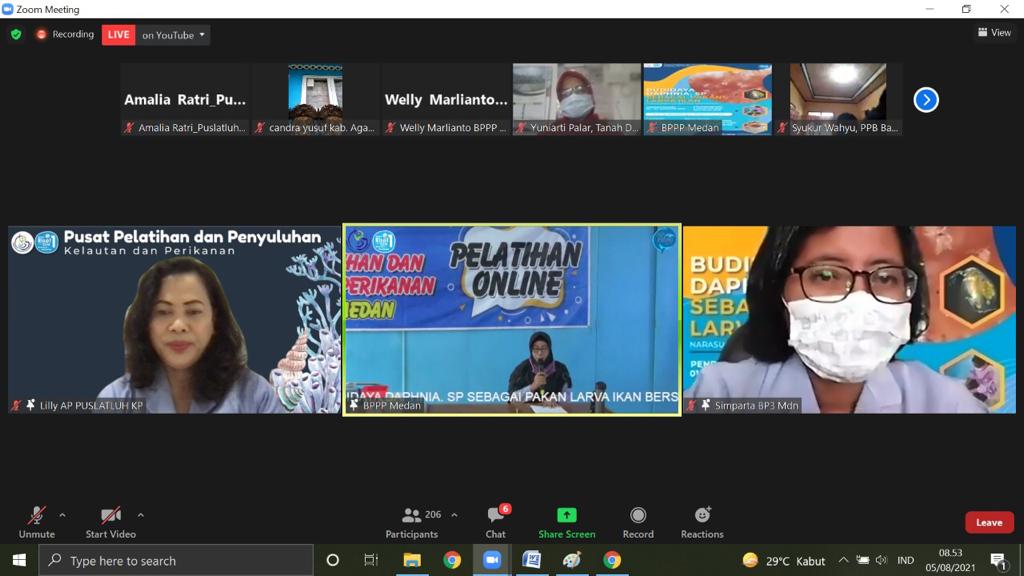Open the View layout menu
Image resolution: width=1024 pixels, height=576 pixels.
pos(994,33)
